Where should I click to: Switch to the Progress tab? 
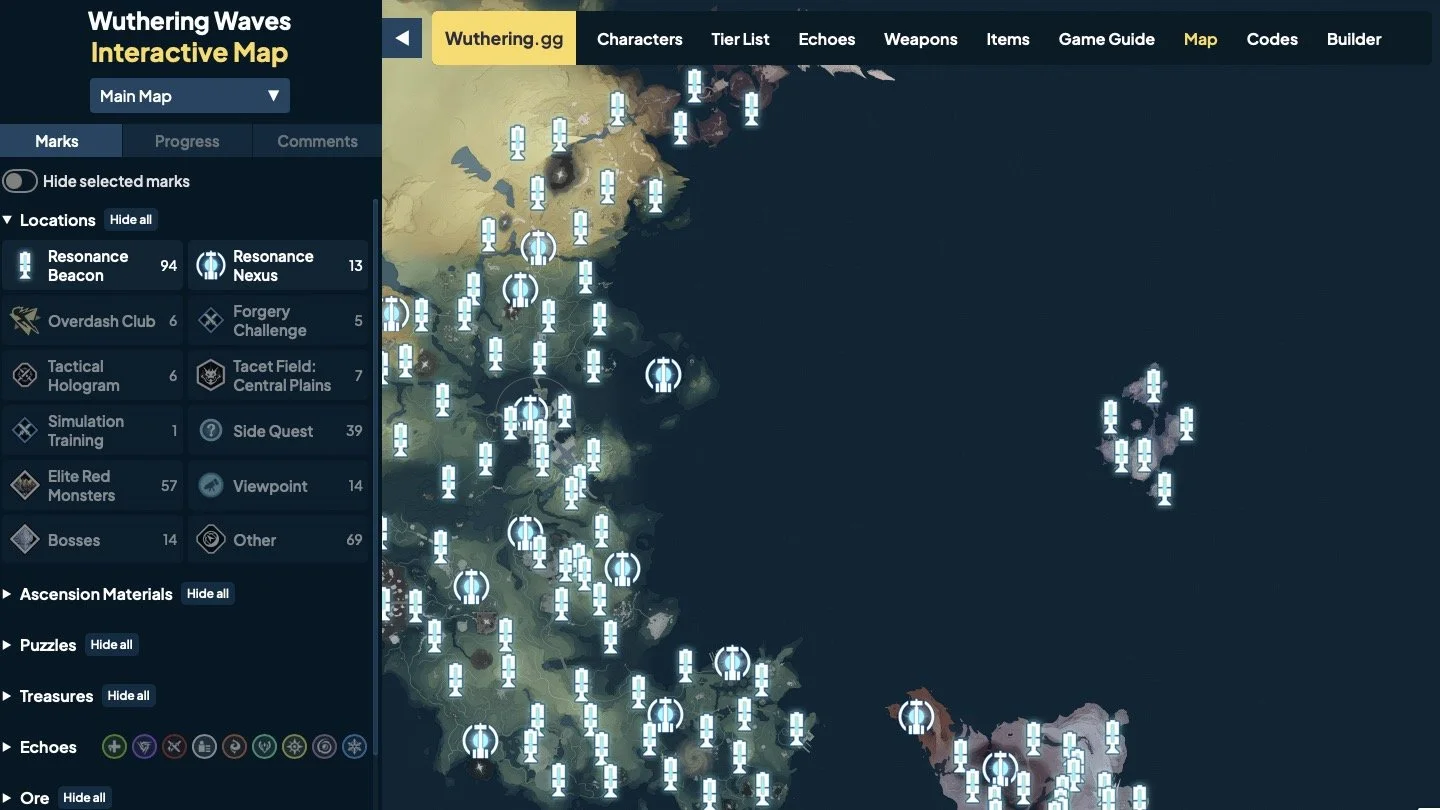pyautogui.click(x=187, y=141)
